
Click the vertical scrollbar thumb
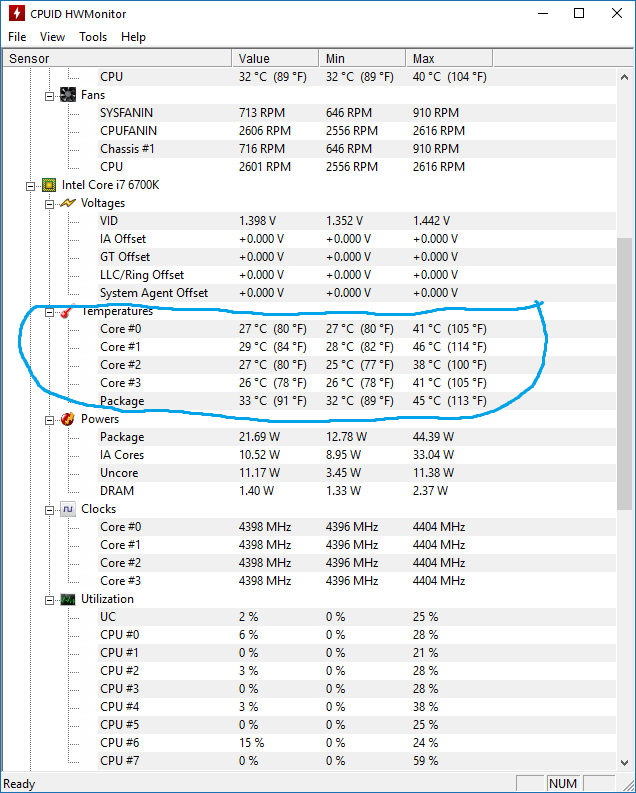pyautogui.click(x=624, y=374)
